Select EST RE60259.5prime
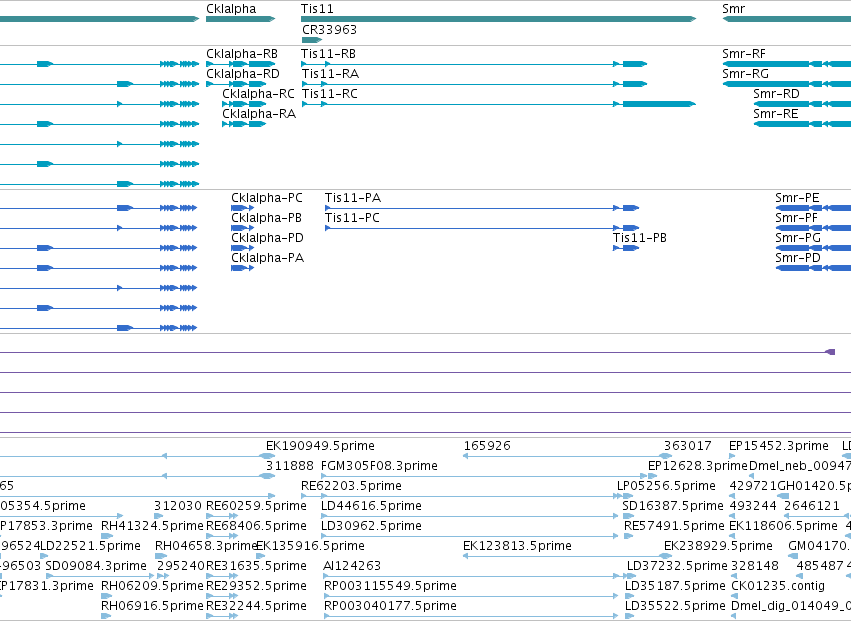Viewport: 851px width, 621px height. click(257, 506)
